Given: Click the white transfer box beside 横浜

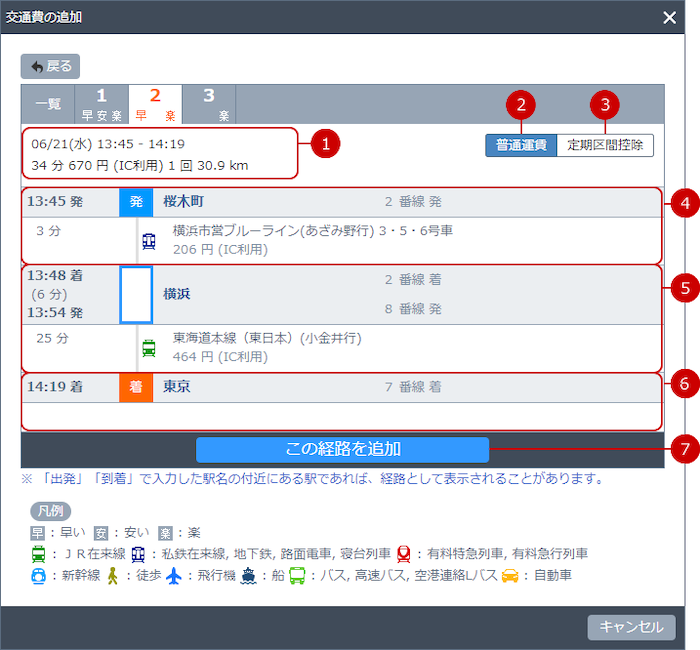Looking at the screenshot, I should coord(136,295).
